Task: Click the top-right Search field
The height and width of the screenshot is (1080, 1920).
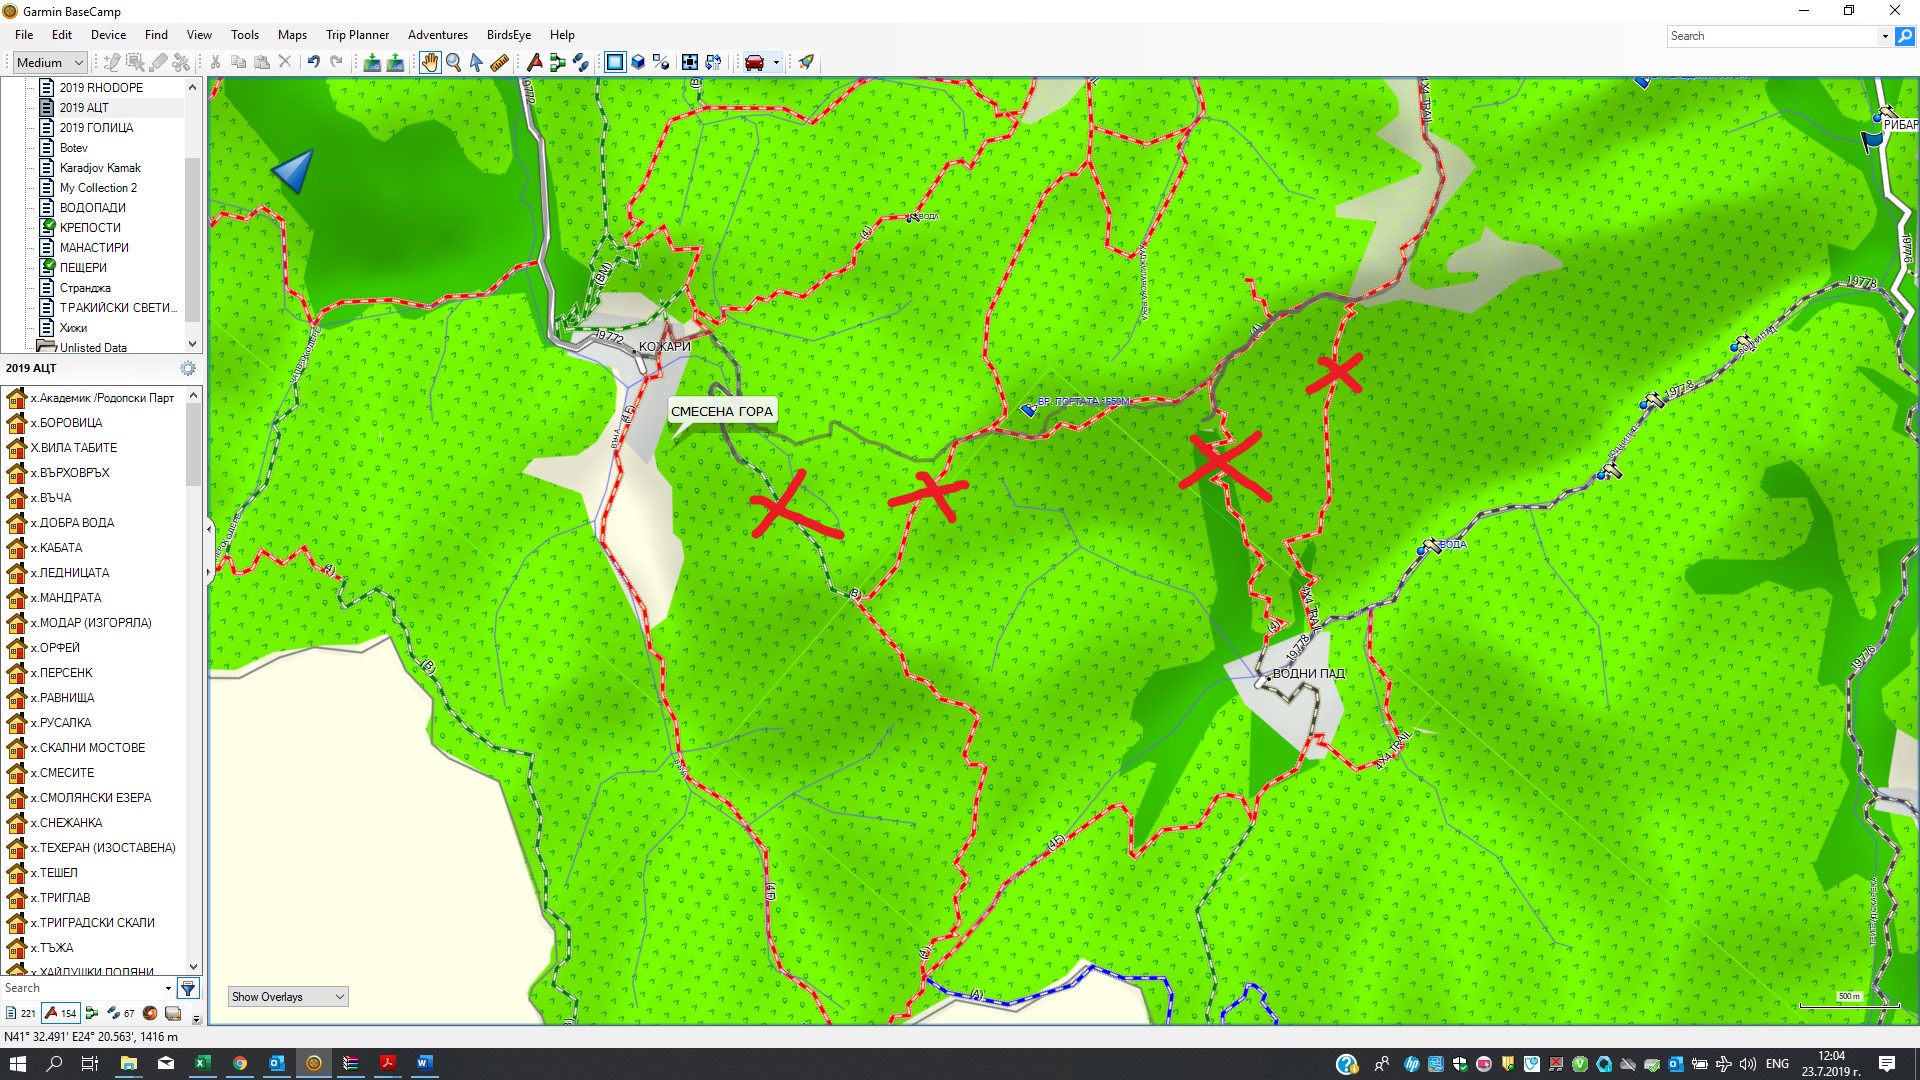Action: pyautogui.click(x=1773, y=36)
